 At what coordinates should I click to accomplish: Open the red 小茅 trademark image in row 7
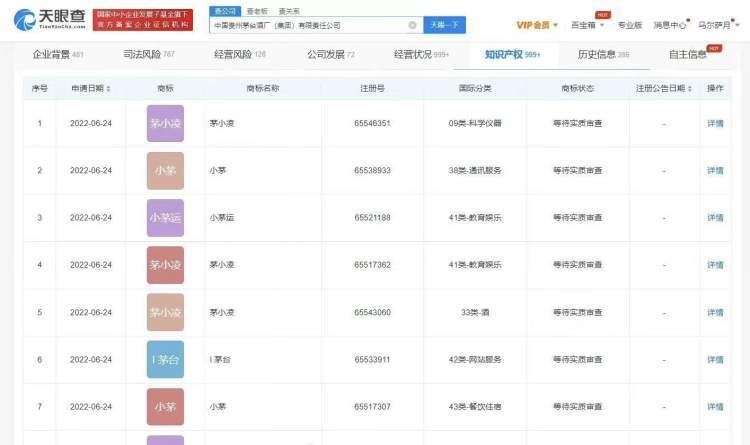[165, 407]
